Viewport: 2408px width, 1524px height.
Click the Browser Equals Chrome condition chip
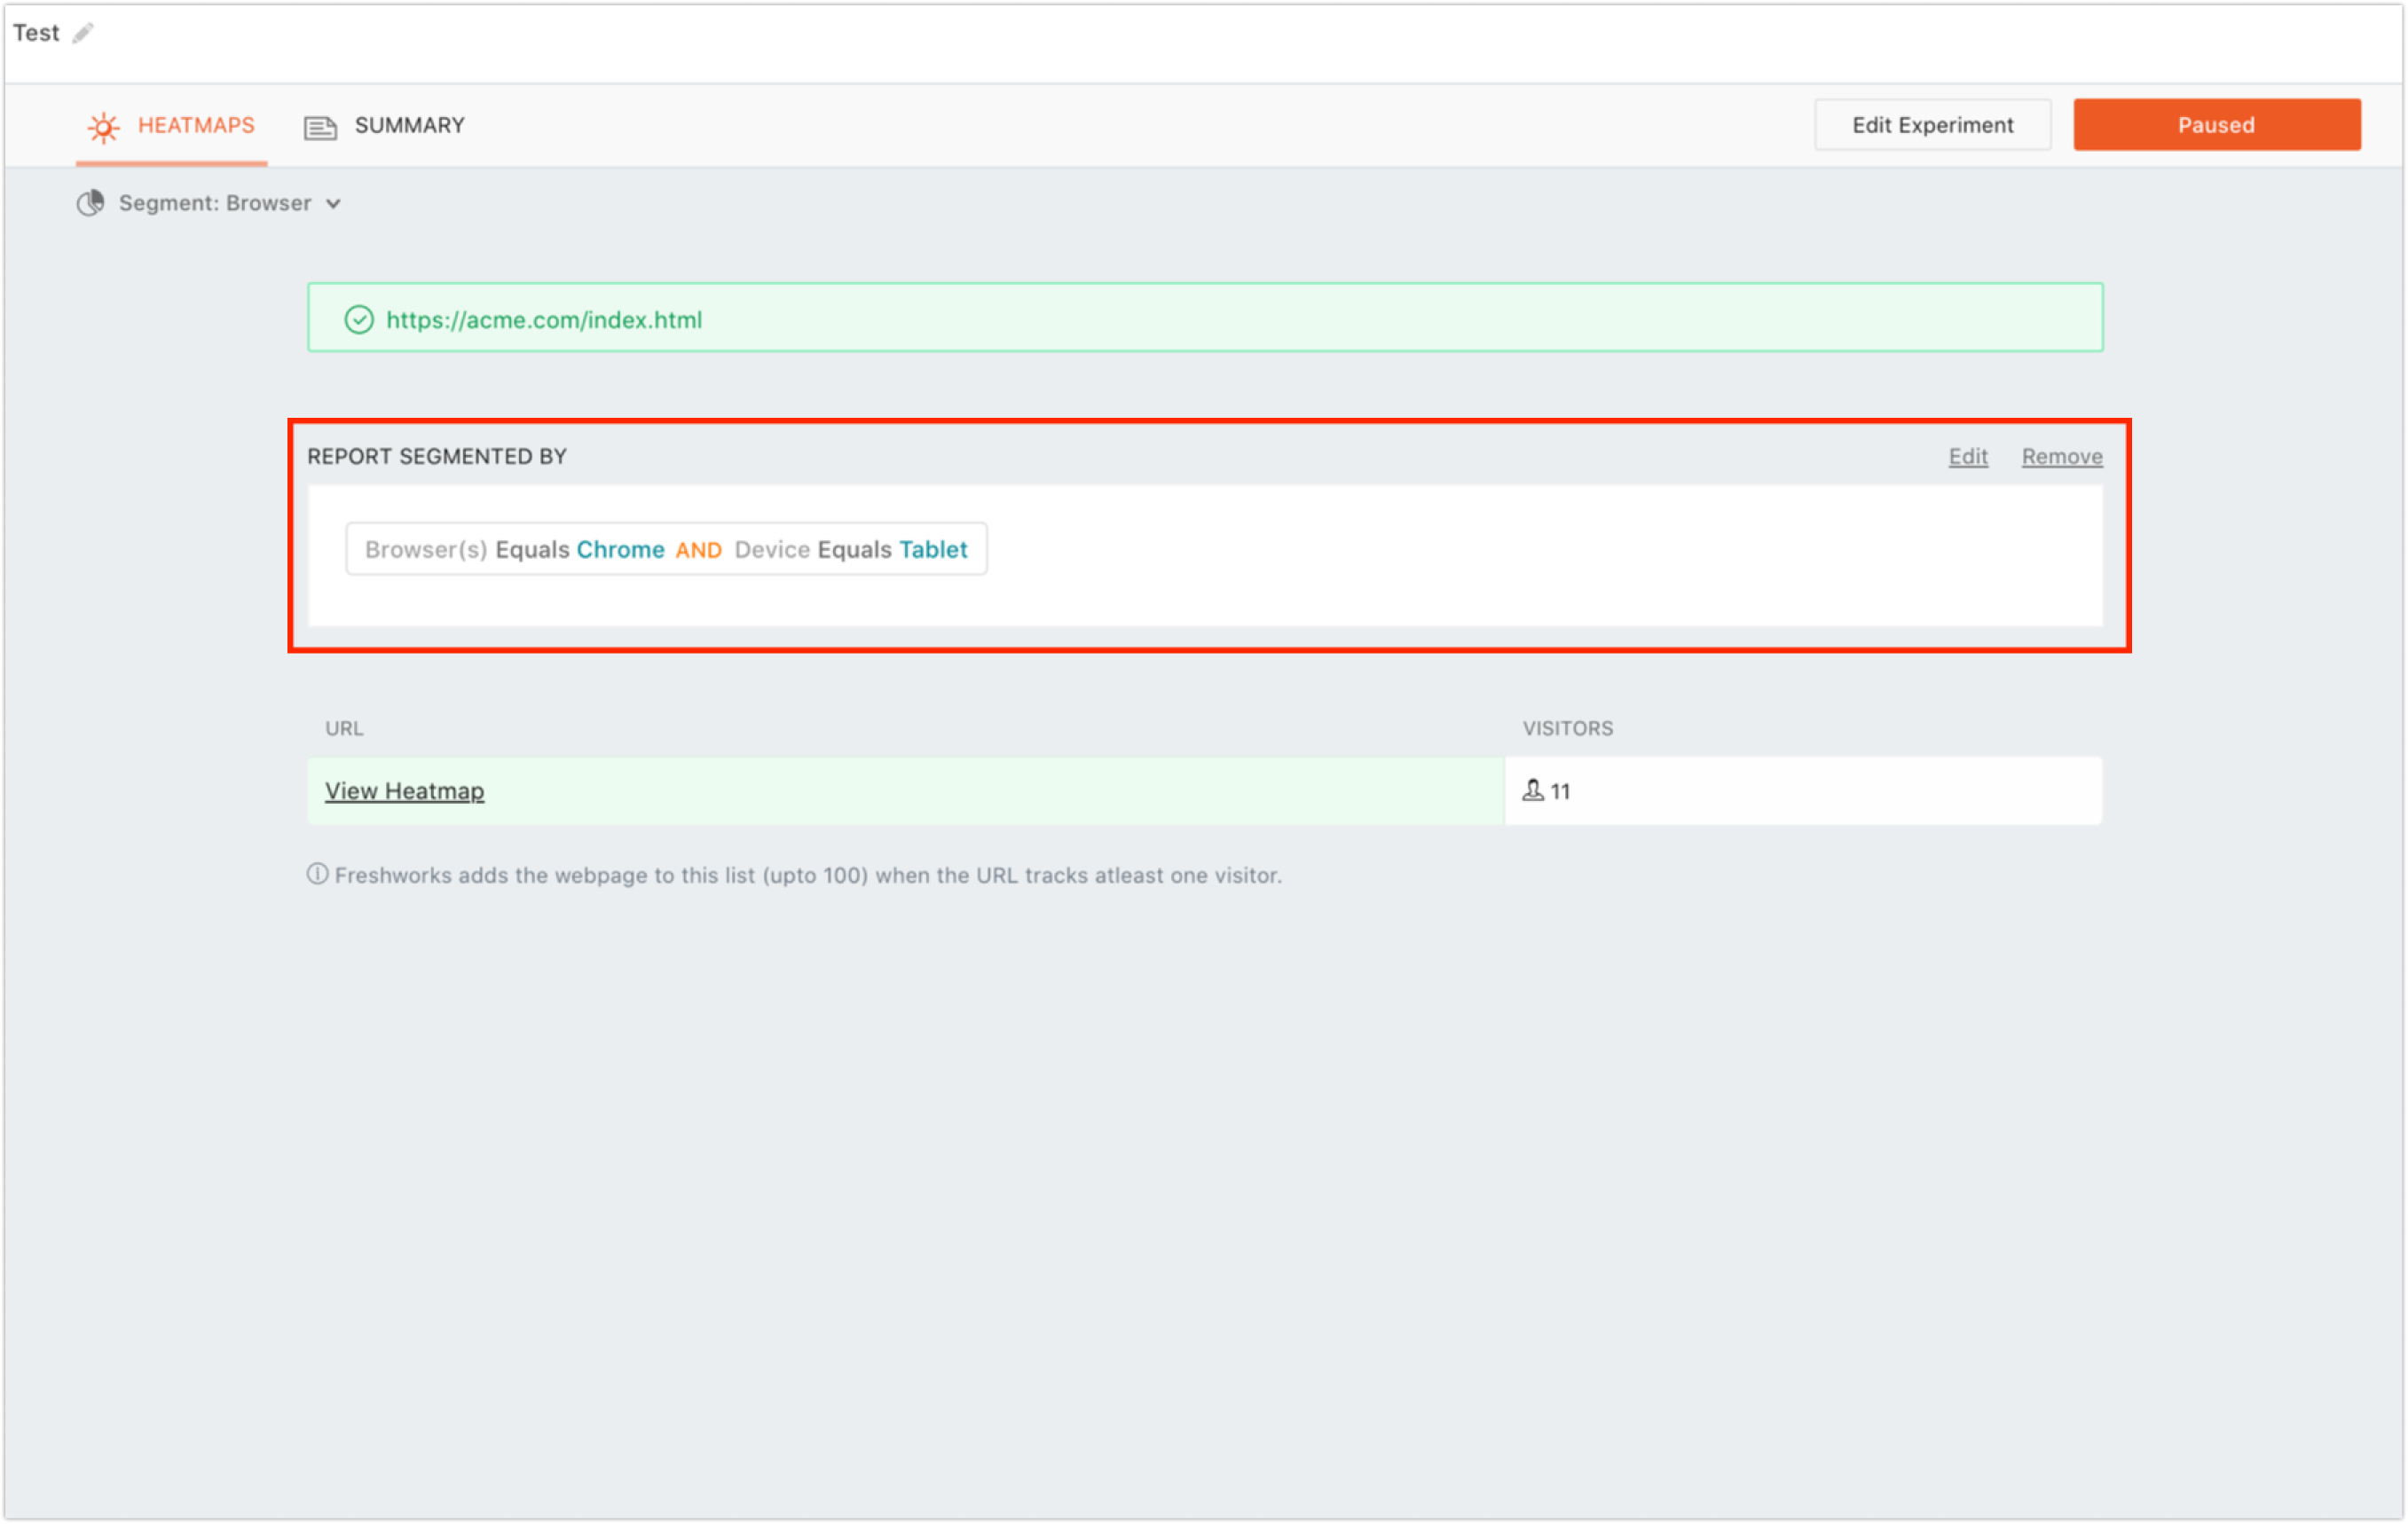tap(514, 550)
